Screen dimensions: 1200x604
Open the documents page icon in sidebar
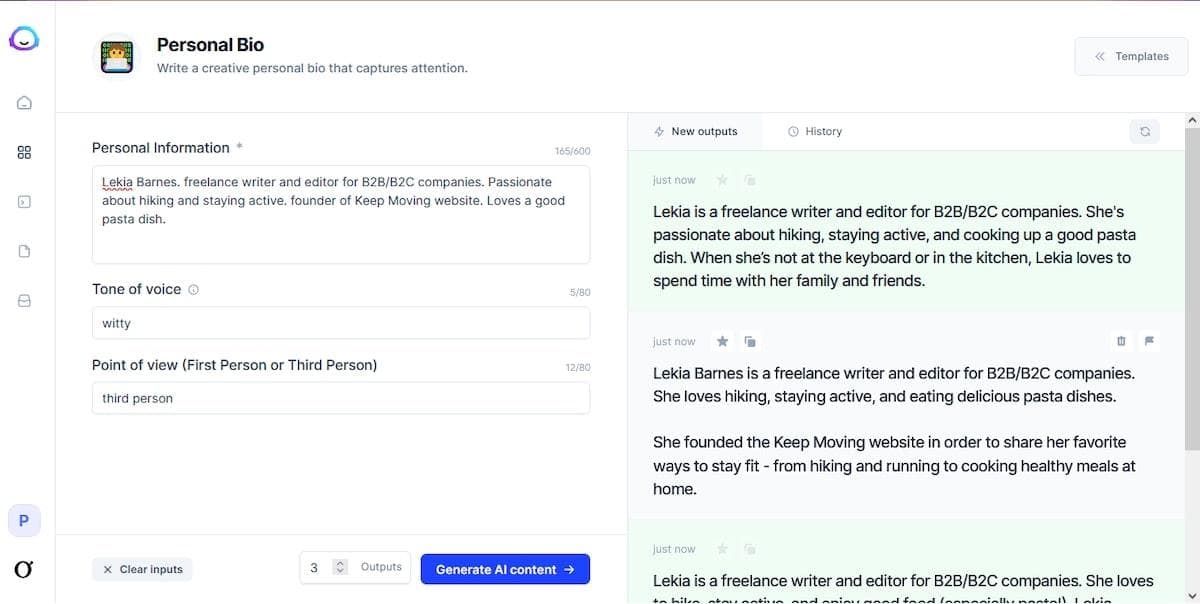(25, 251)
